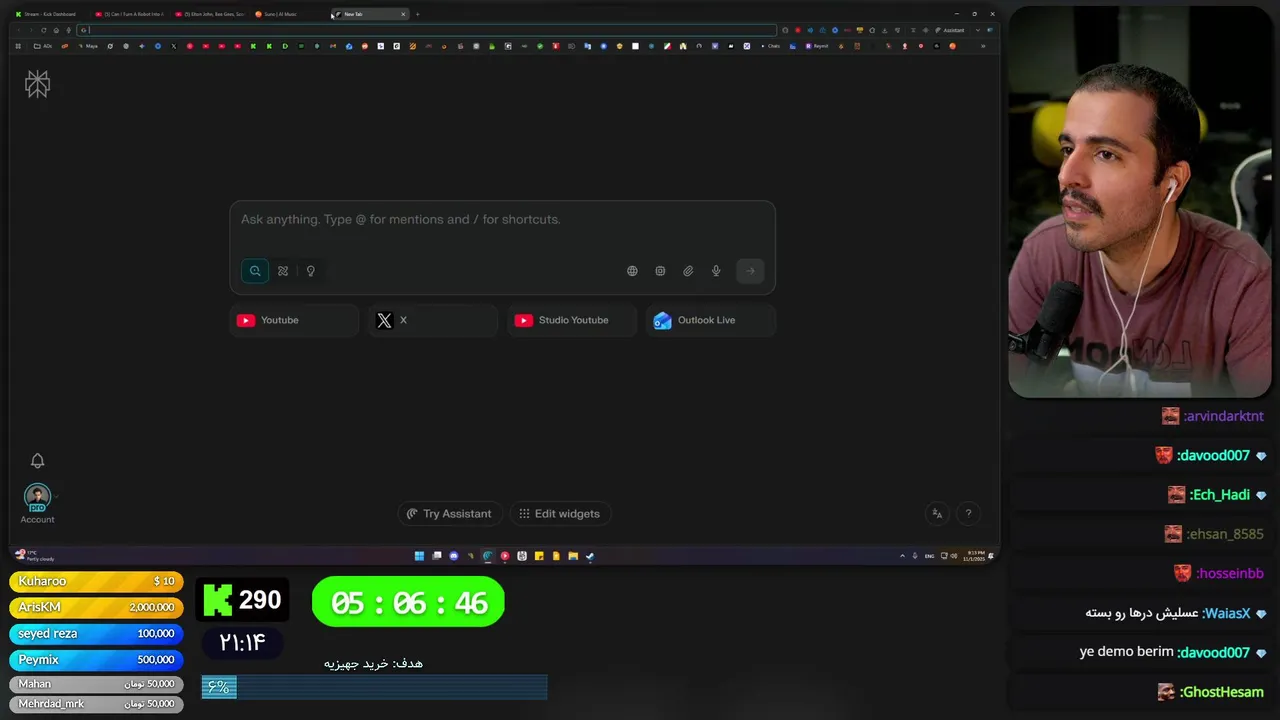Reload the page with refresh icon
This screenshot has width=1280, height=720.
point(43,30)
